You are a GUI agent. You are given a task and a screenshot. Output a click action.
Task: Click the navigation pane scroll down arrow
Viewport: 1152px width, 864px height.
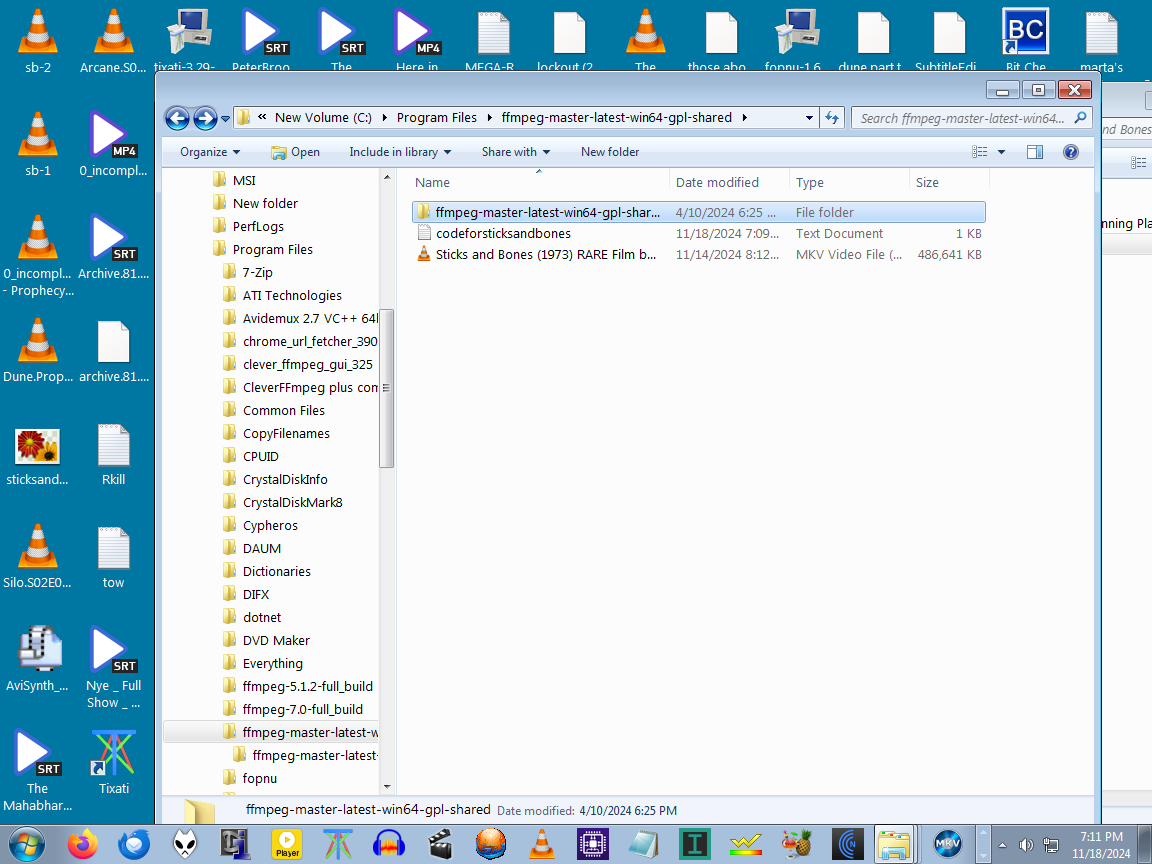[386, 787]
